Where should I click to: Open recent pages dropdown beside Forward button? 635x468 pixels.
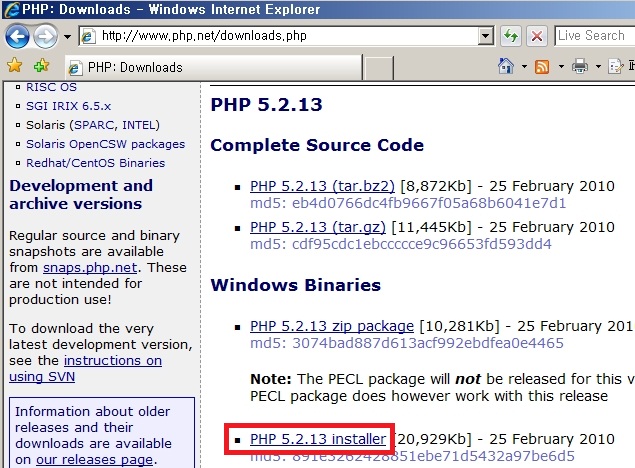pyautogui.click(x=67, y=37)
